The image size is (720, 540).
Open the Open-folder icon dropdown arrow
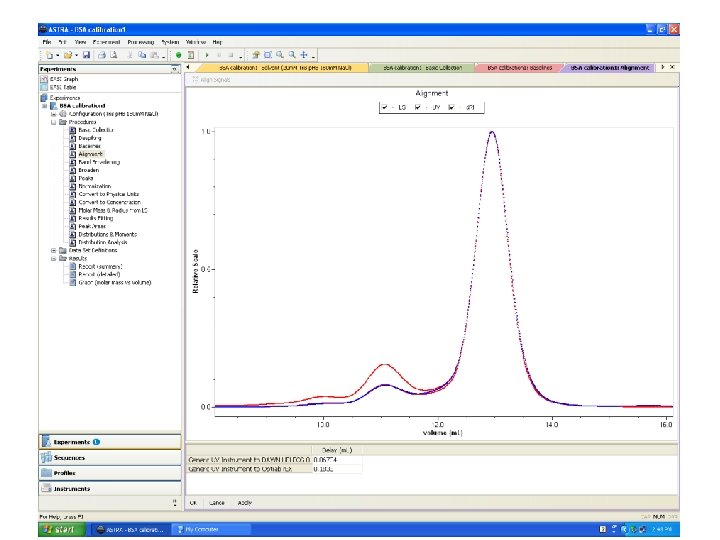76,56
